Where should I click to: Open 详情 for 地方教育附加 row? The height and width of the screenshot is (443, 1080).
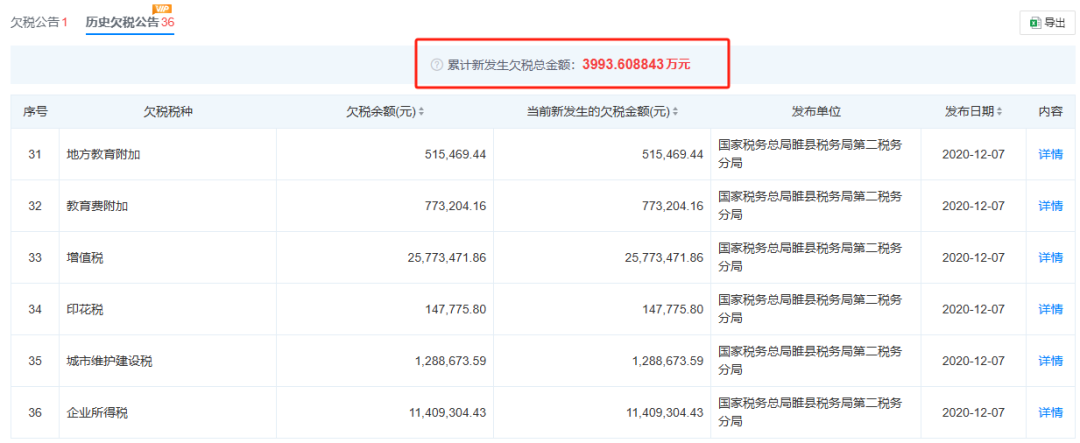(x=1050, y=154)
